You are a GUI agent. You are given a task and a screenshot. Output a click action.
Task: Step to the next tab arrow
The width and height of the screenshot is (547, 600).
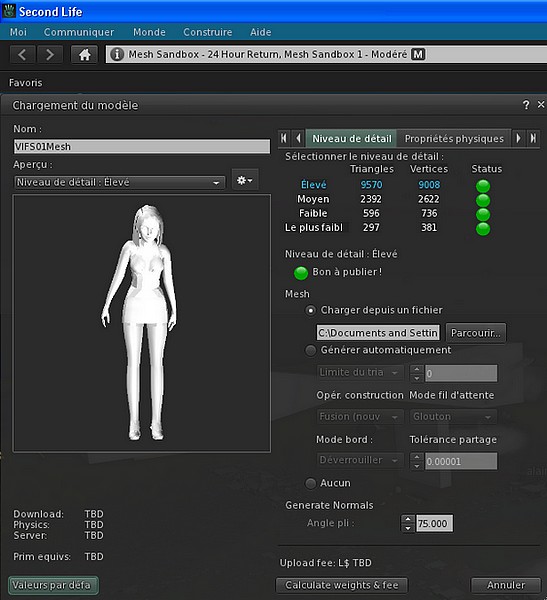(518, 138)
